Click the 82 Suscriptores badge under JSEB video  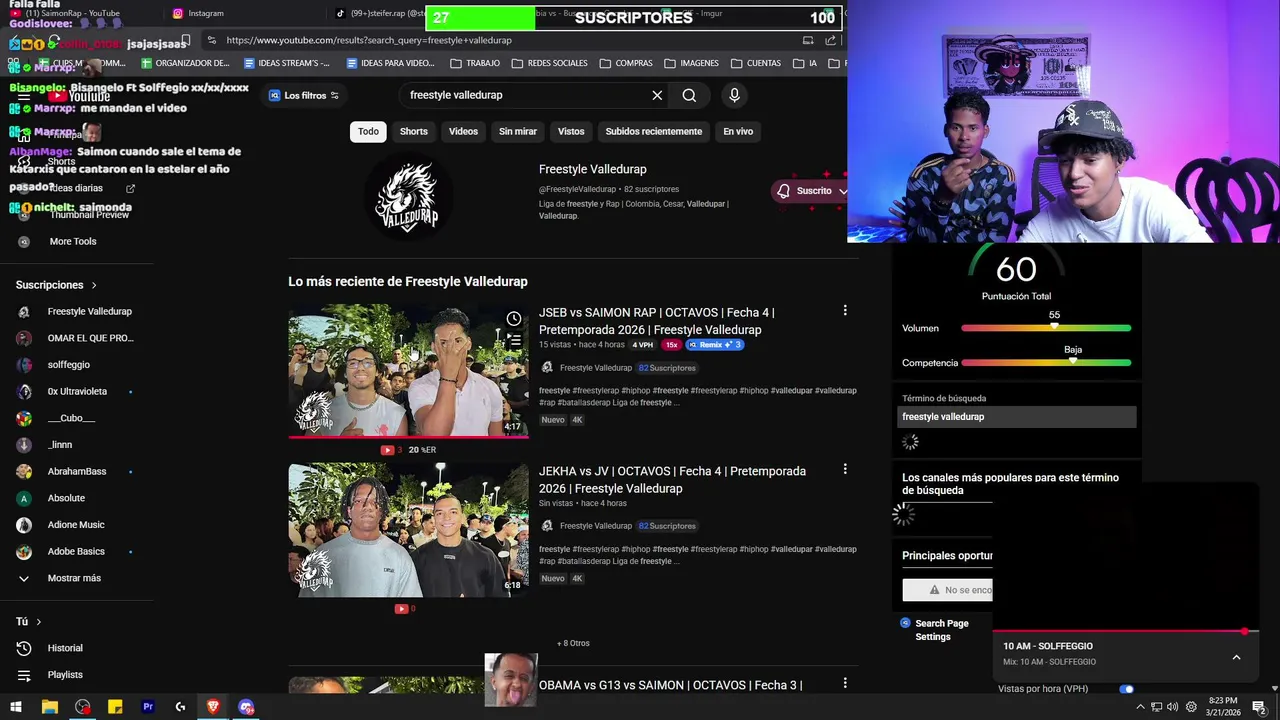click(667, 368)
